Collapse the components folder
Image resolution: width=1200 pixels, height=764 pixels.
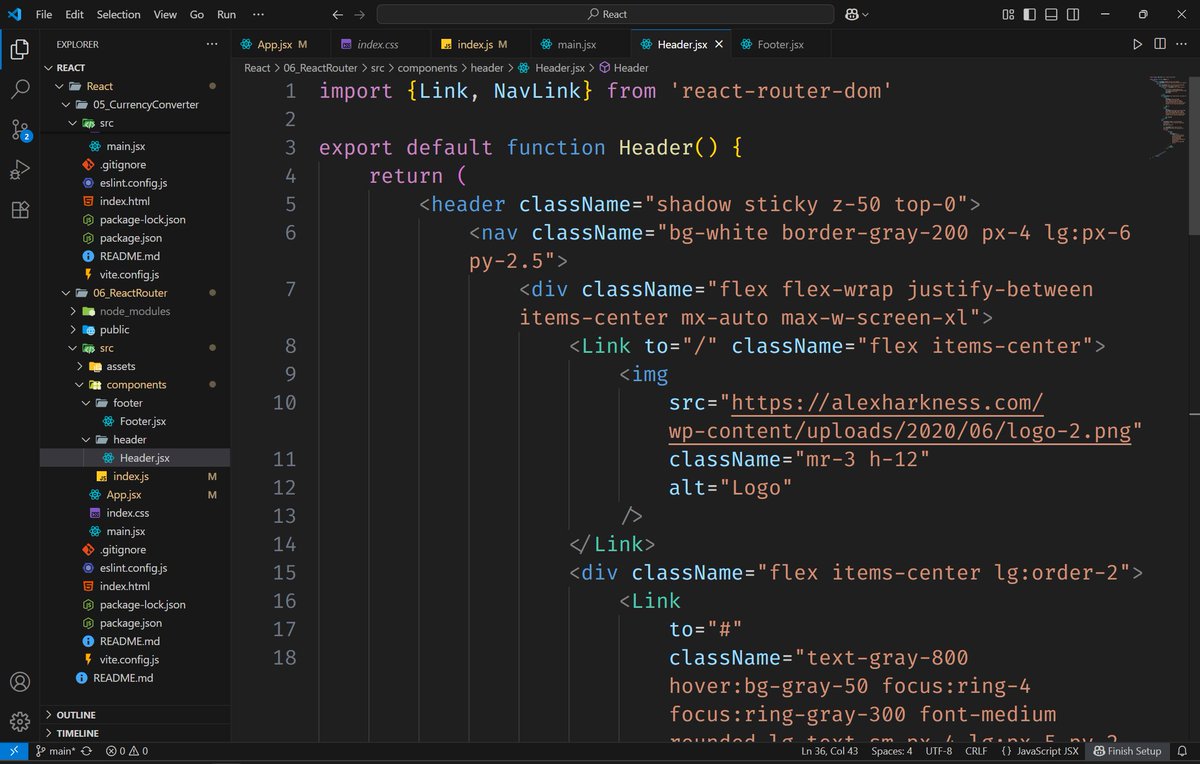pyautogui.click(x=136, y=385)
